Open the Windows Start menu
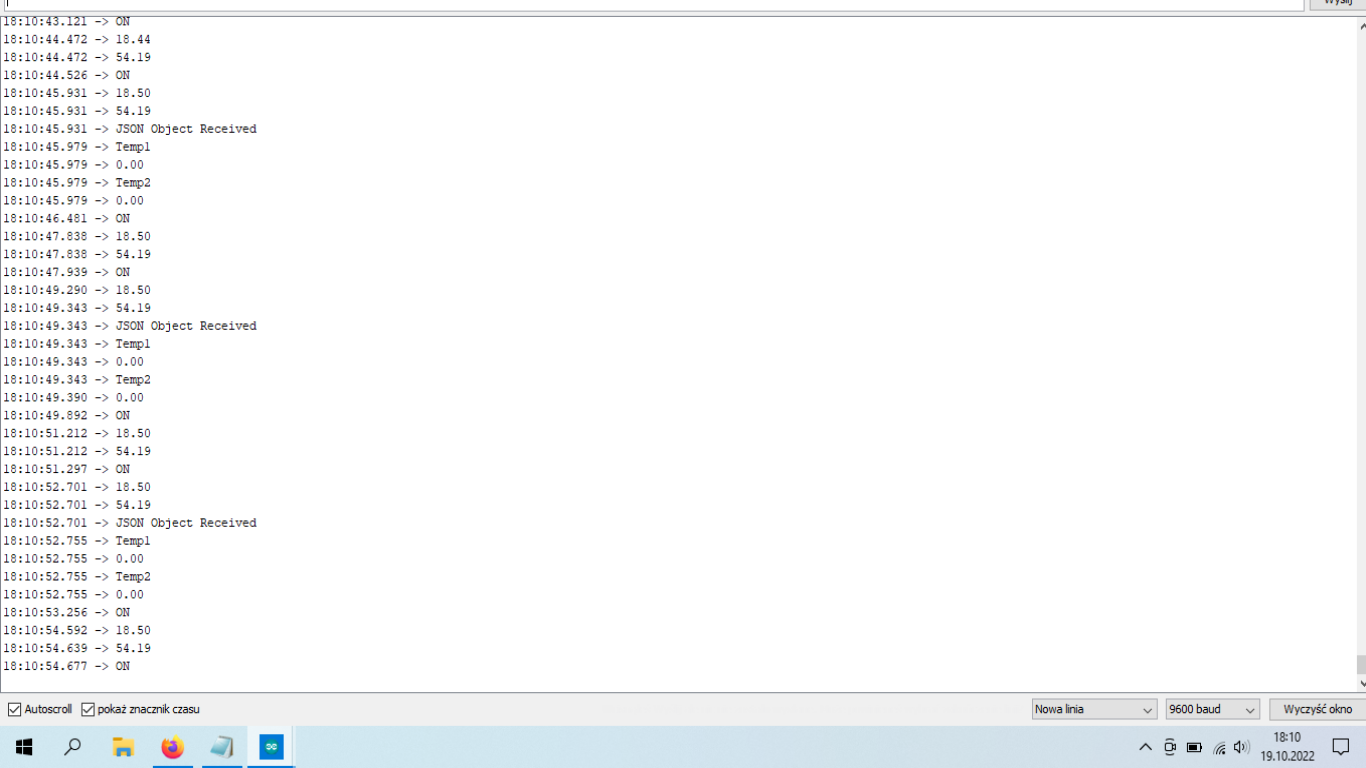 (24, 747)
